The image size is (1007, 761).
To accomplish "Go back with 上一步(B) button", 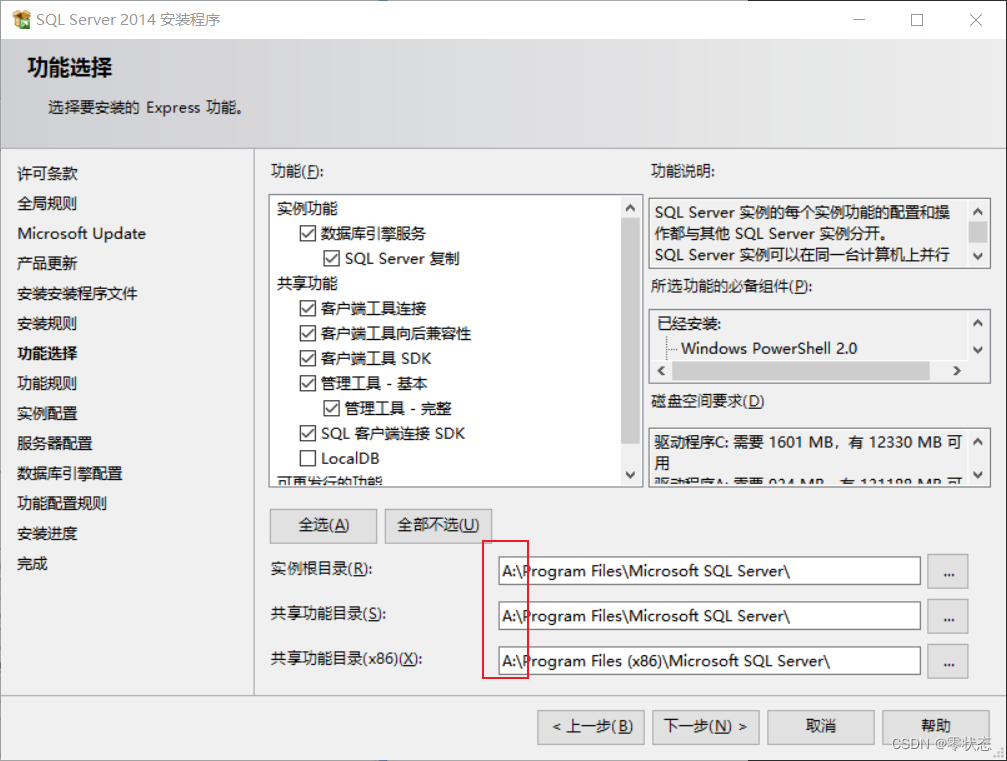I will [591, 727].
